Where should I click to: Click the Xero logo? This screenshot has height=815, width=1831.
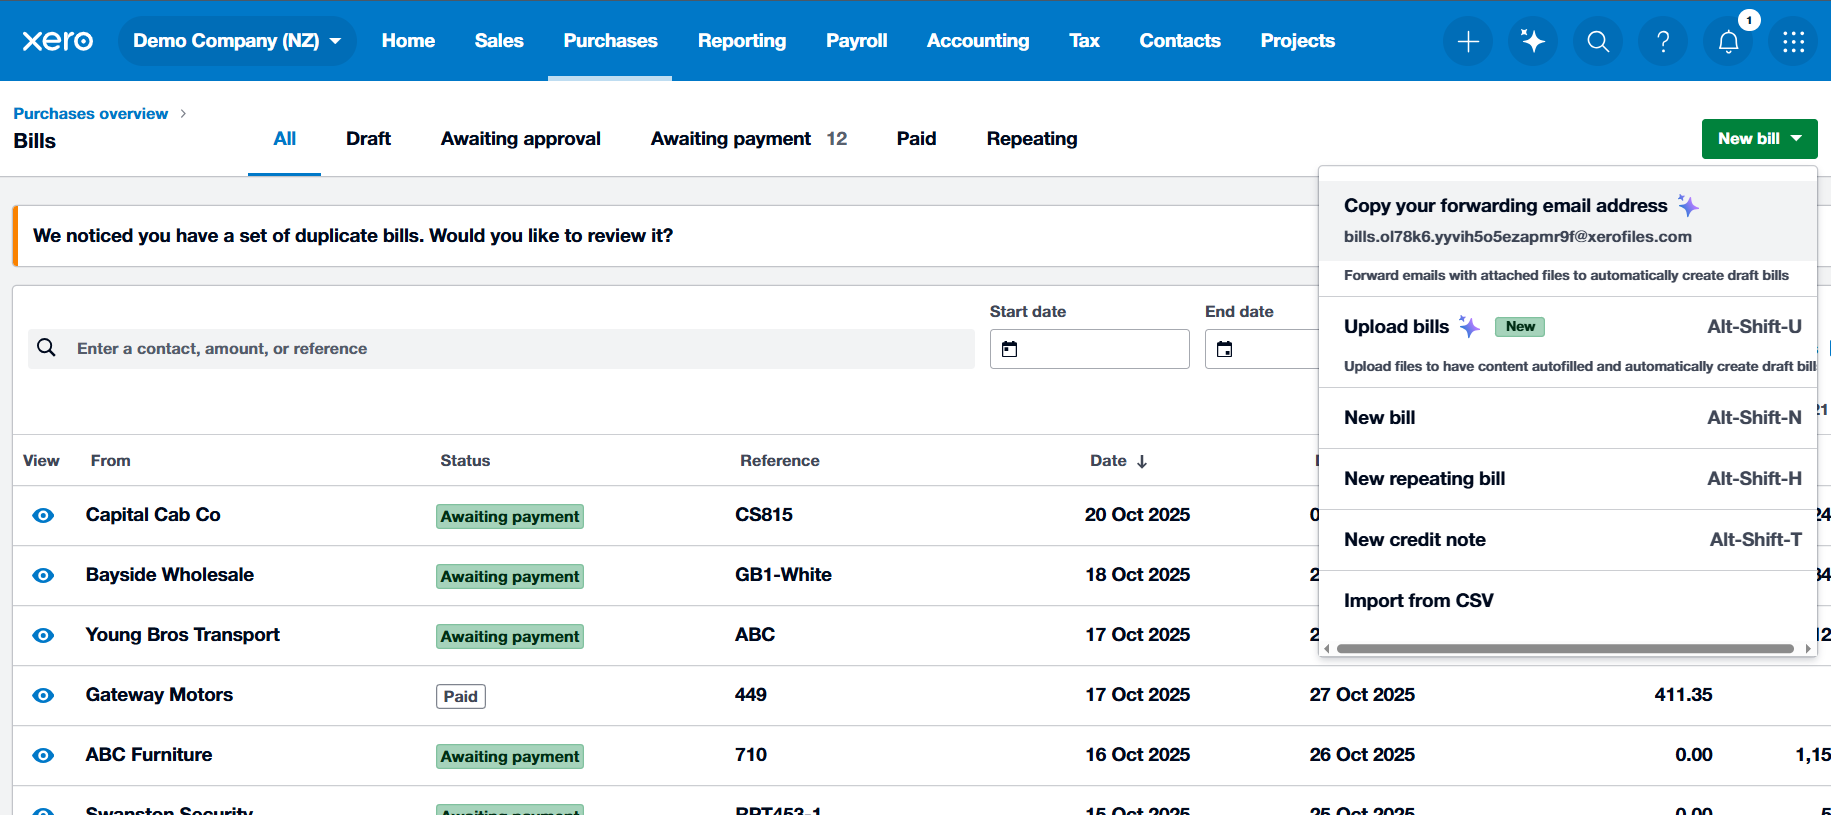[x=57, y=41]
